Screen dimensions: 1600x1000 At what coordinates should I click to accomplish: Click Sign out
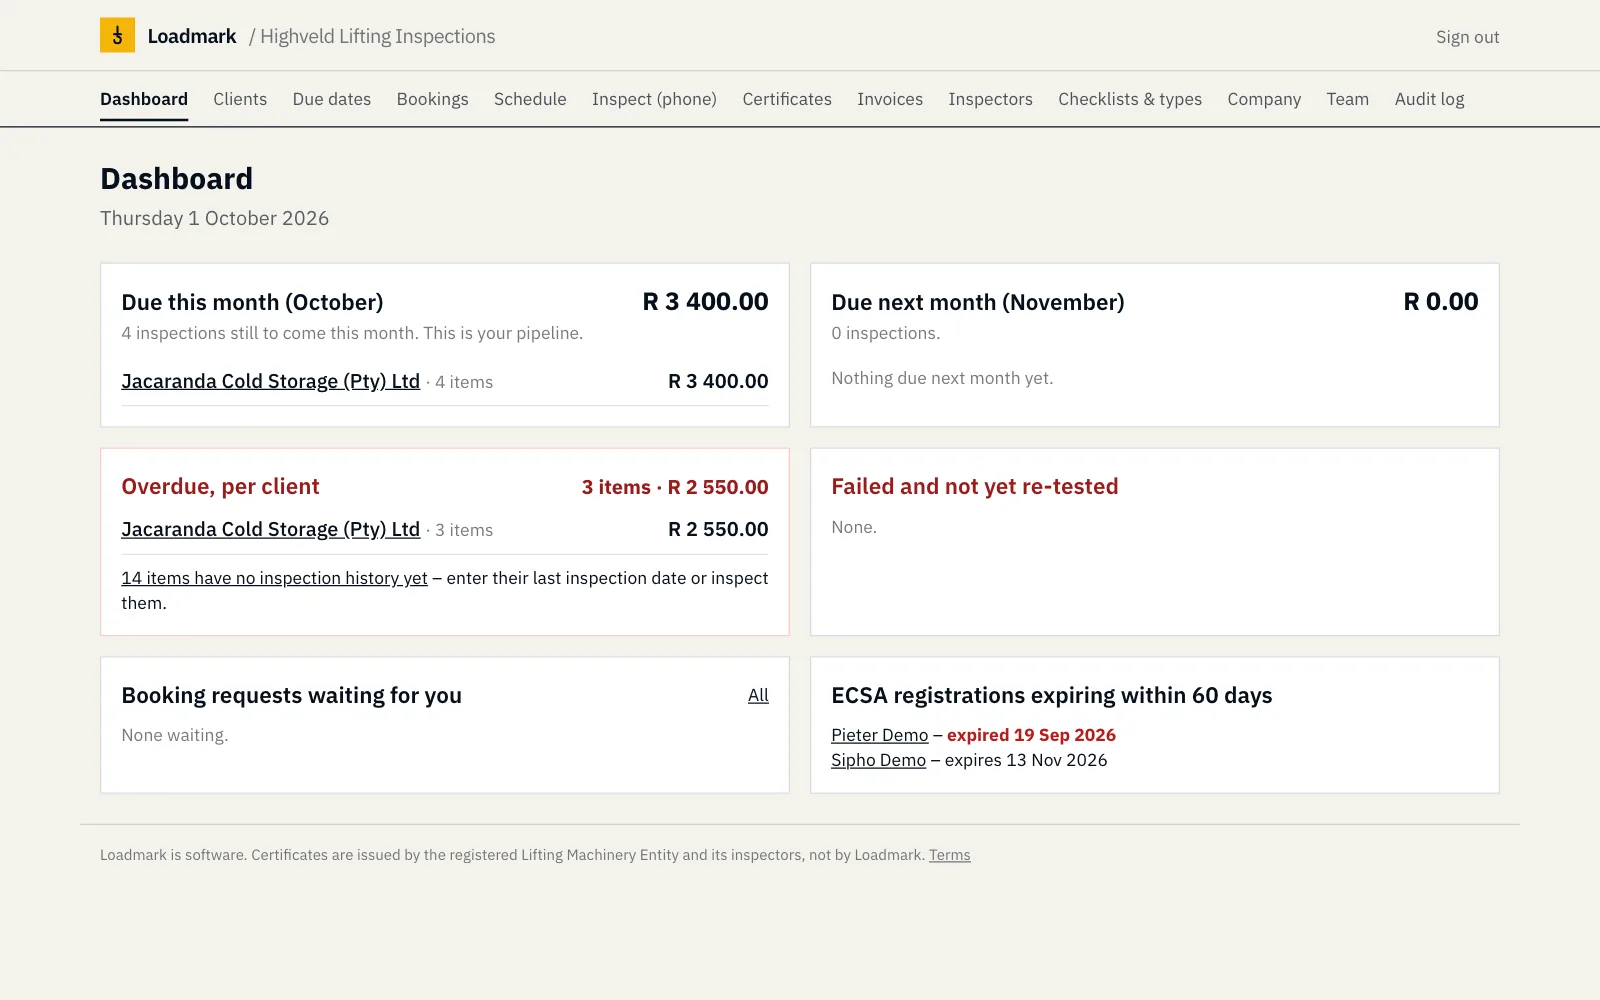click(x=1467, y=37)
